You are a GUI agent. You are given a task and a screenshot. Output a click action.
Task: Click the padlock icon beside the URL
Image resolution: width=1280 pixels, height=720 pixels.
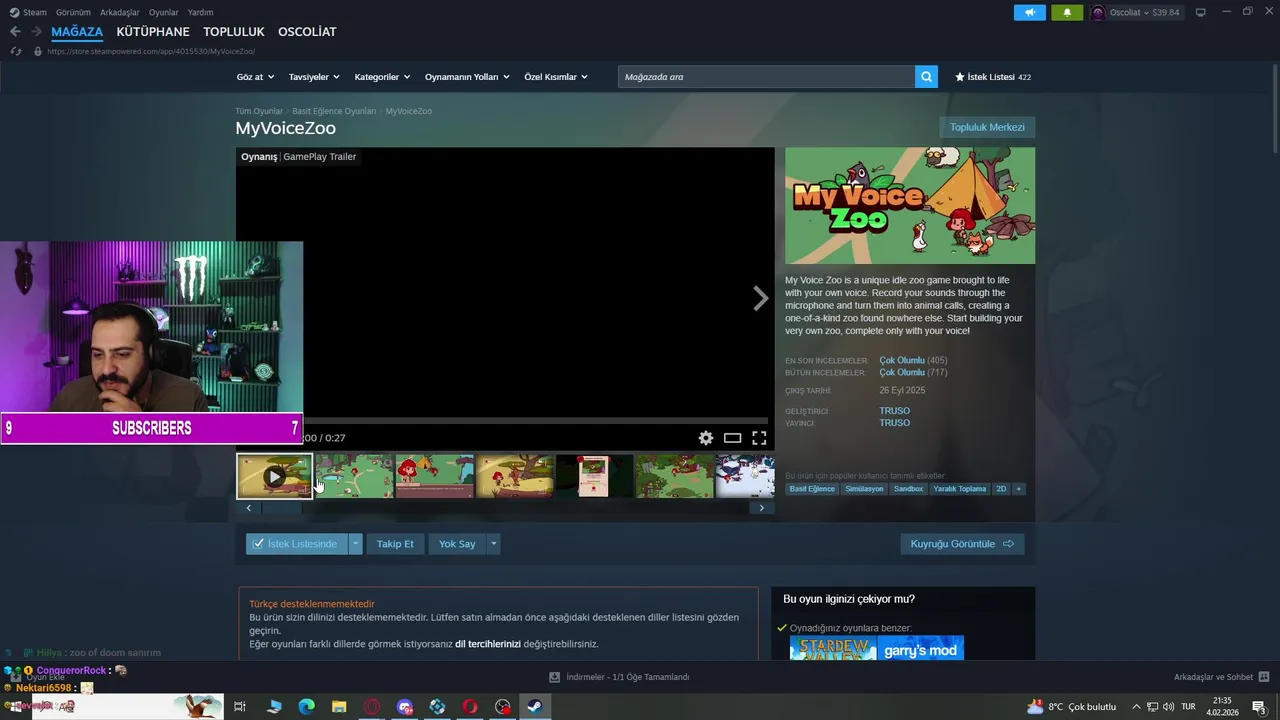38,51
